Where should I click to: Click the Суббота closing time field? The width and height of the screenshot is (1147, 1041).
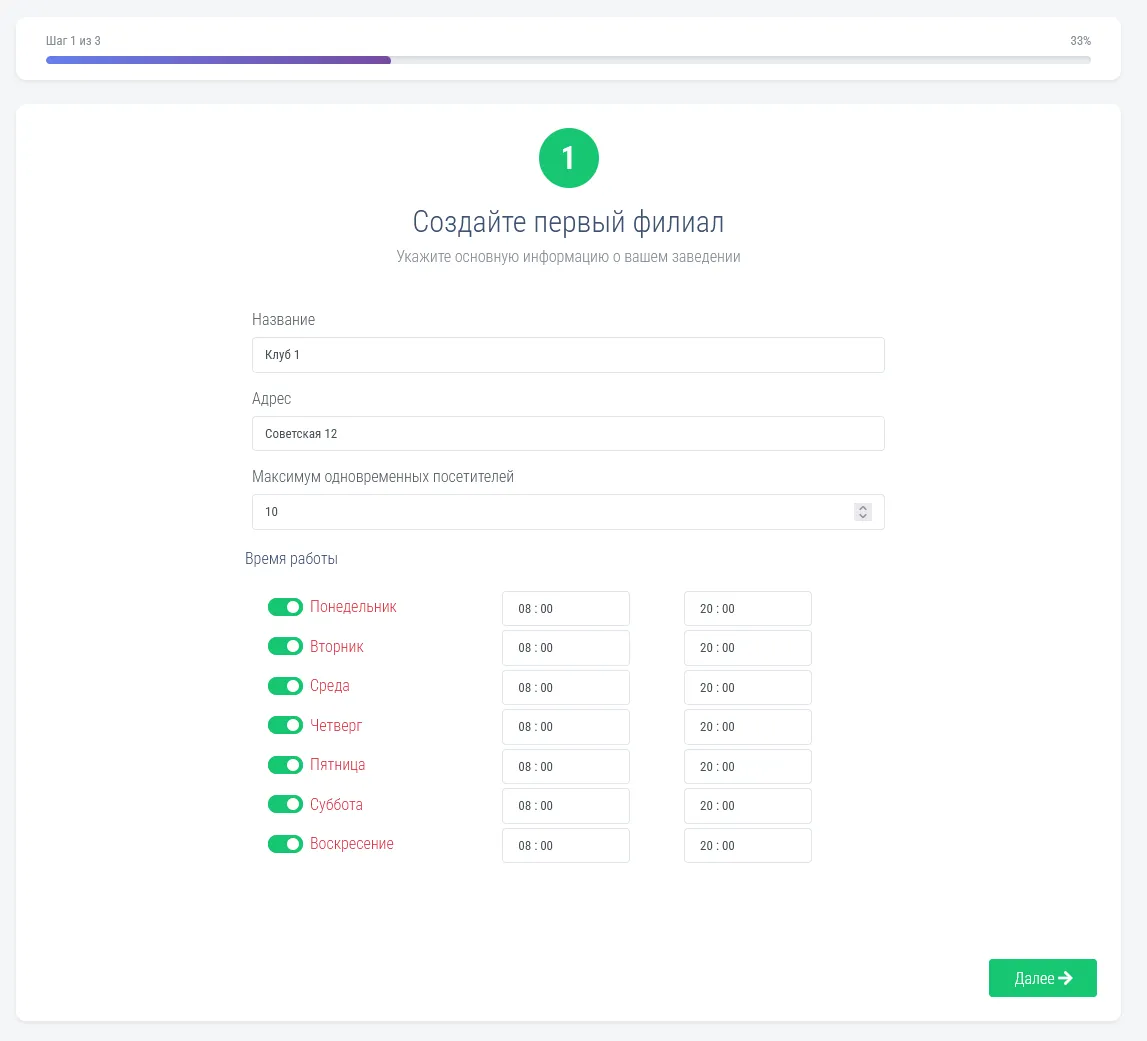[x=747, y=806]
